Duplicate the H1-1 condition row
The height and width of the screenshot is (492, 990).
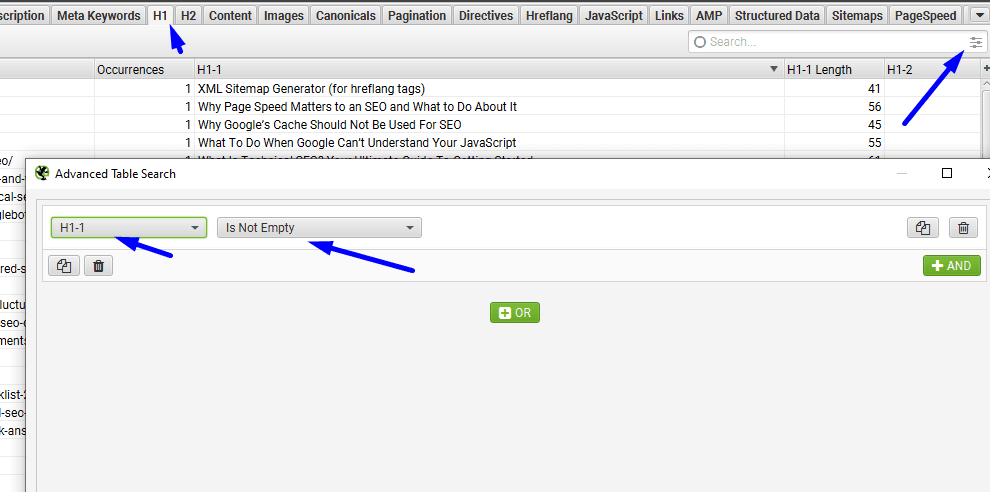(x=921, y=228)
